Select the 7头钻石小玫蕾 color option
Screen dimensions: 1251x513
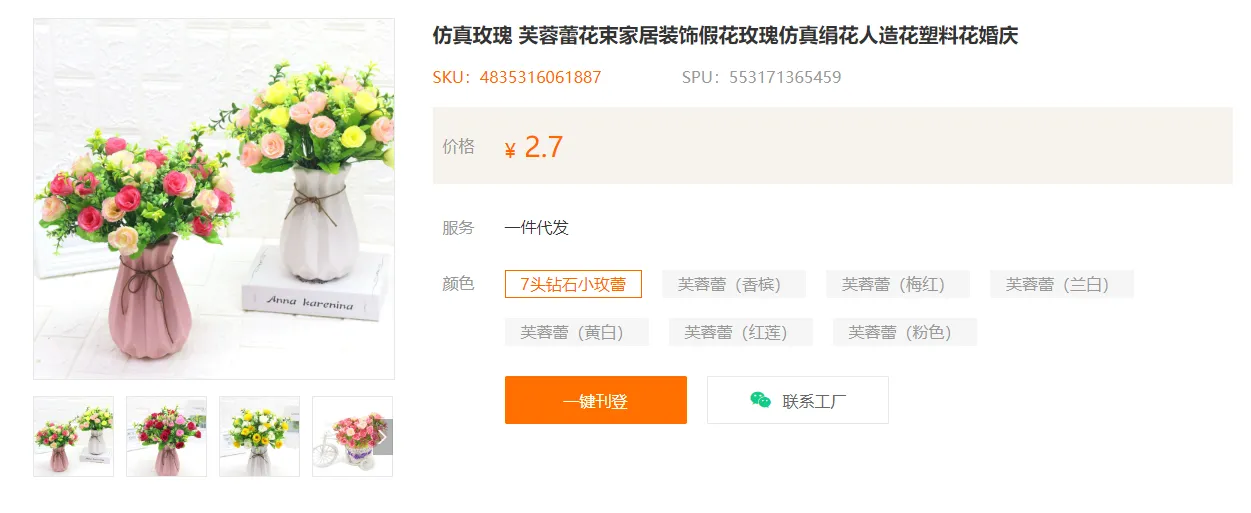pyautogui.click(x=573, y=284)
